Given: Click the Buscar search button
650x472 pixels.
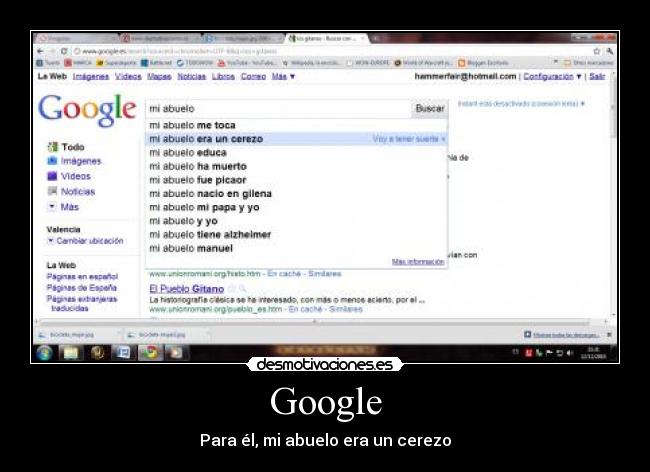Looking at the screenshot, I should (429, 109).
